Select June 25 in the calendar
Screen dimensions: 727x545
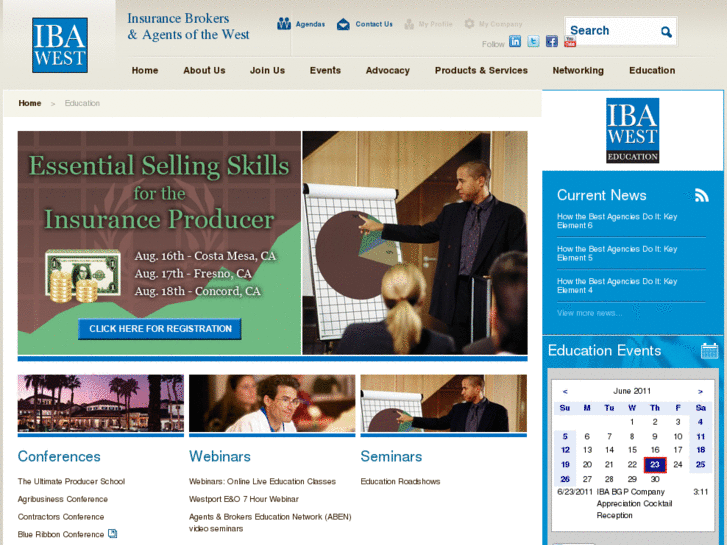click(701, 464)
